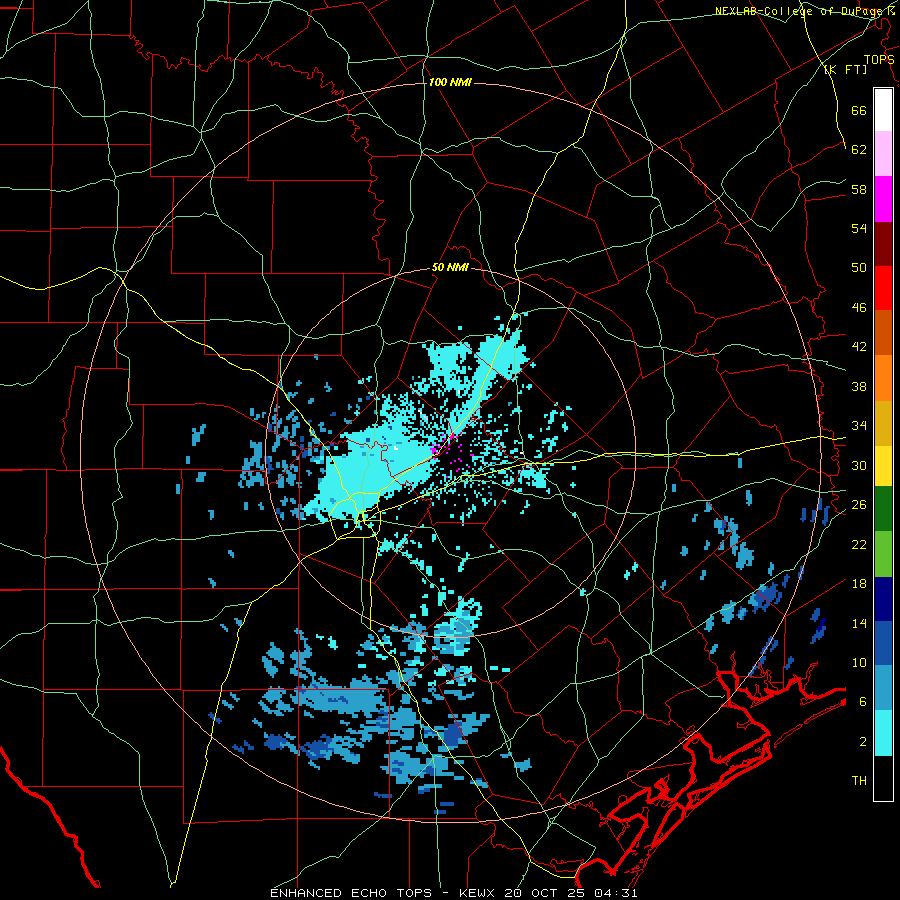Pick the light blue legend swatch
900x900 pixels.
coord(883,688)
